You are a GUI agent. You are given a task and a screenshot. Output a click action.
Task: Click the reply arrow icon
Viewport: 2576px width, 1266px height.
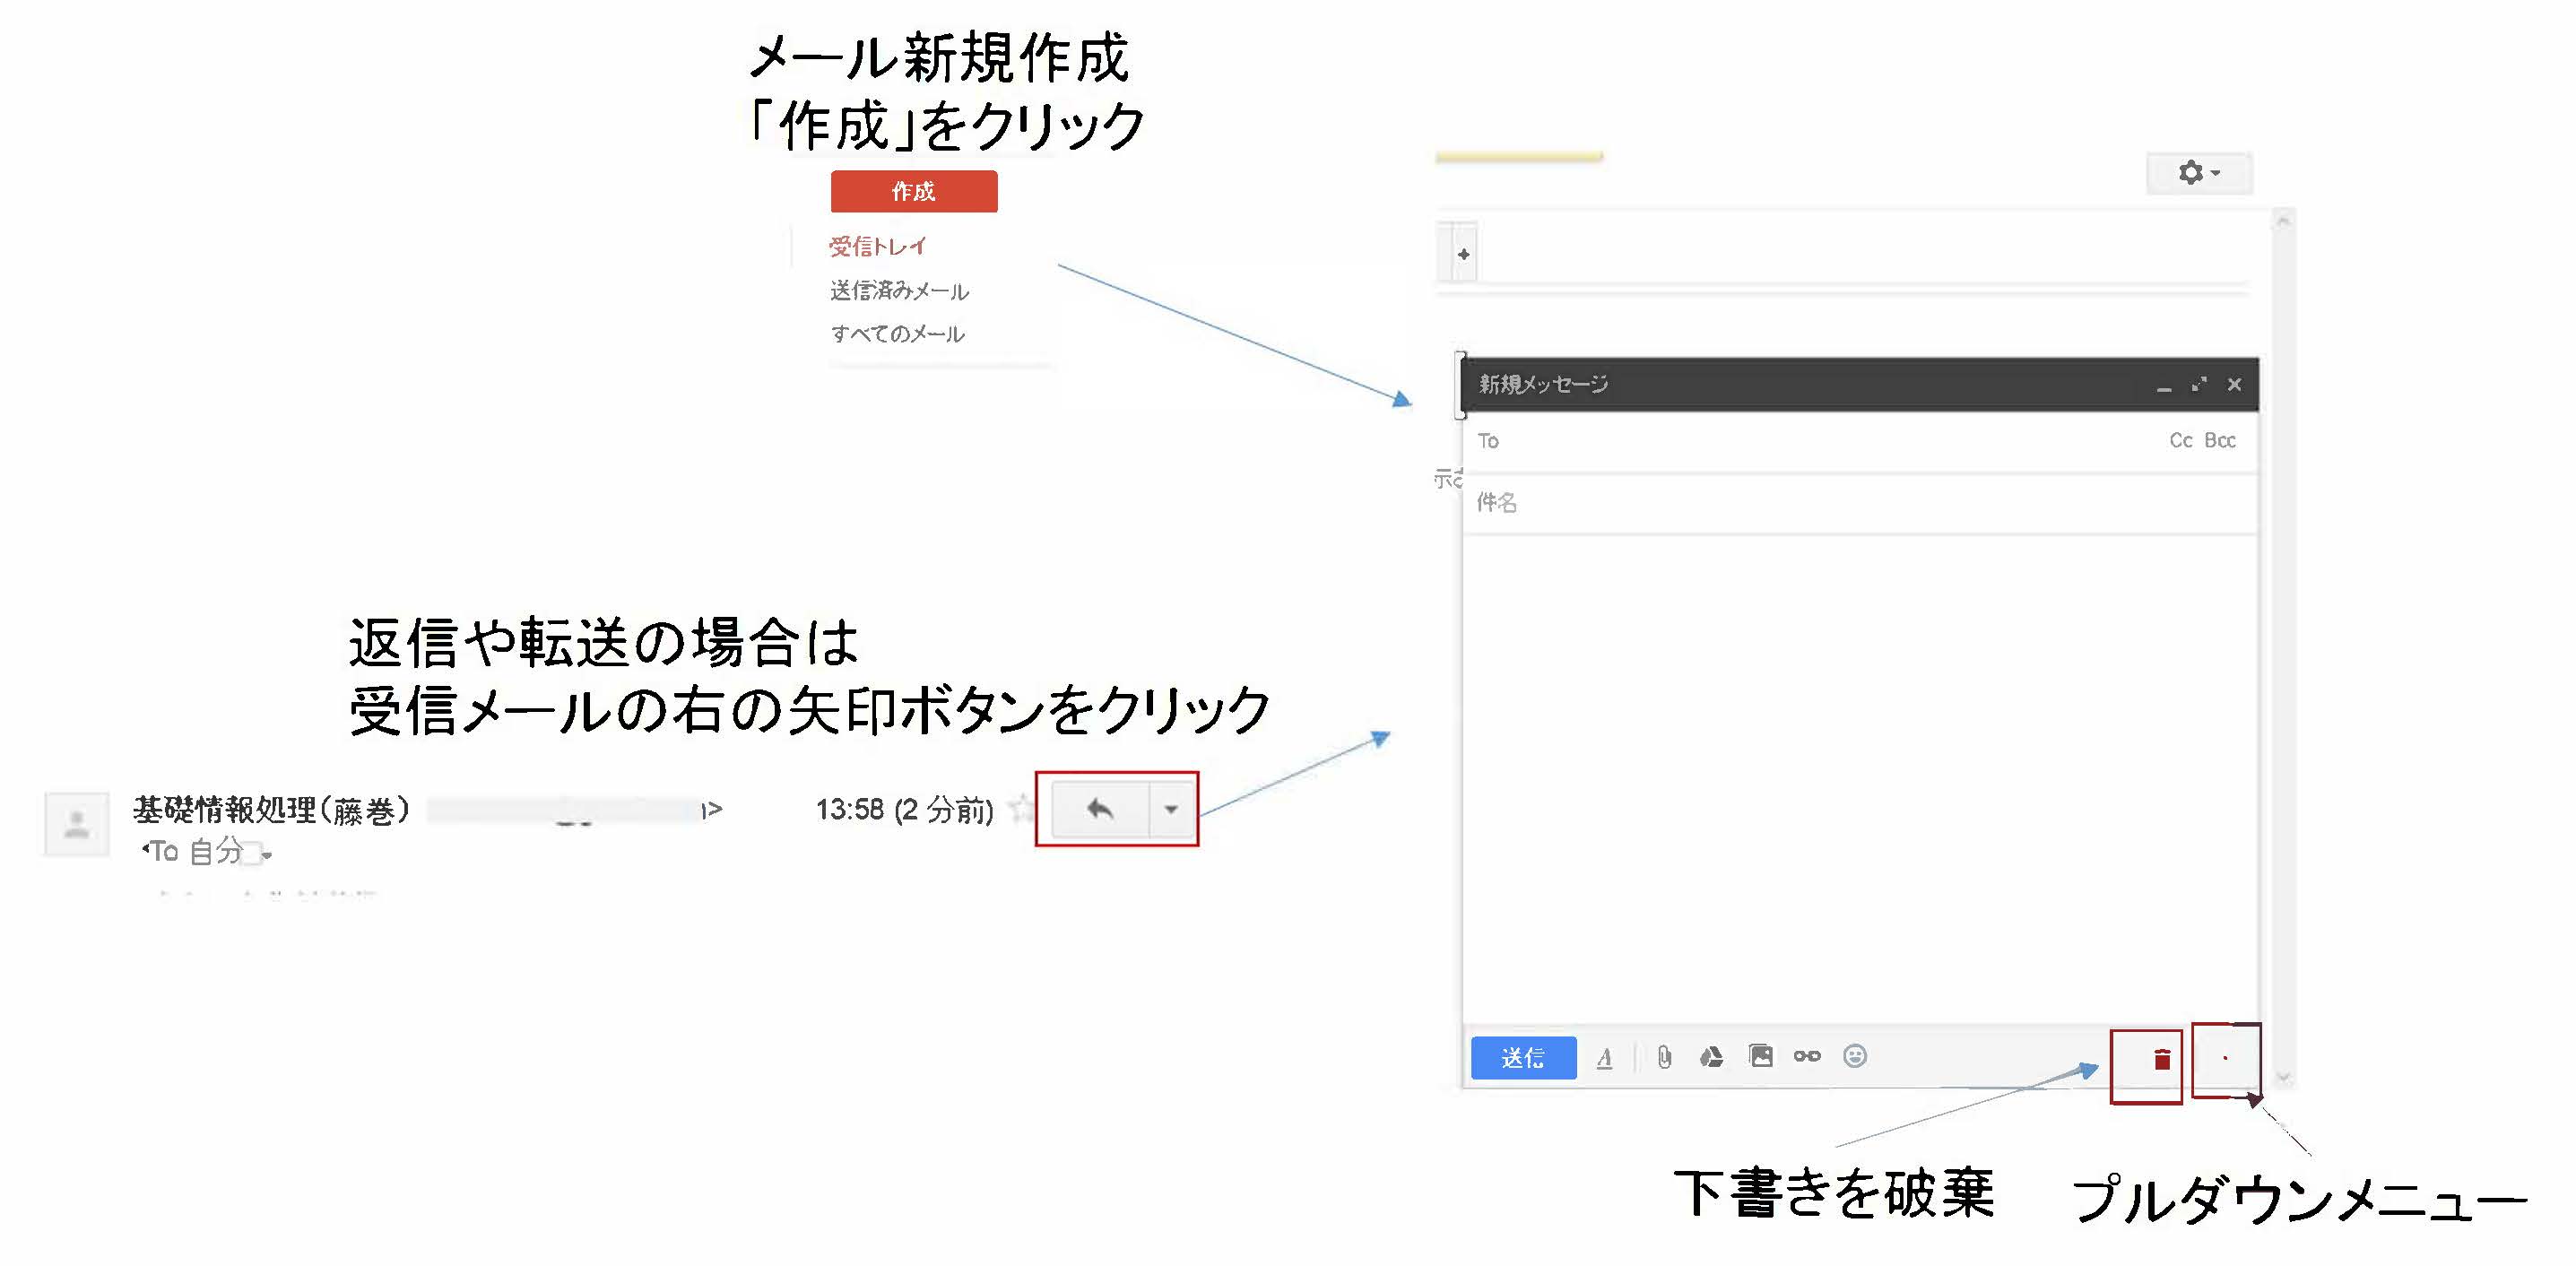click(1099, 809)
